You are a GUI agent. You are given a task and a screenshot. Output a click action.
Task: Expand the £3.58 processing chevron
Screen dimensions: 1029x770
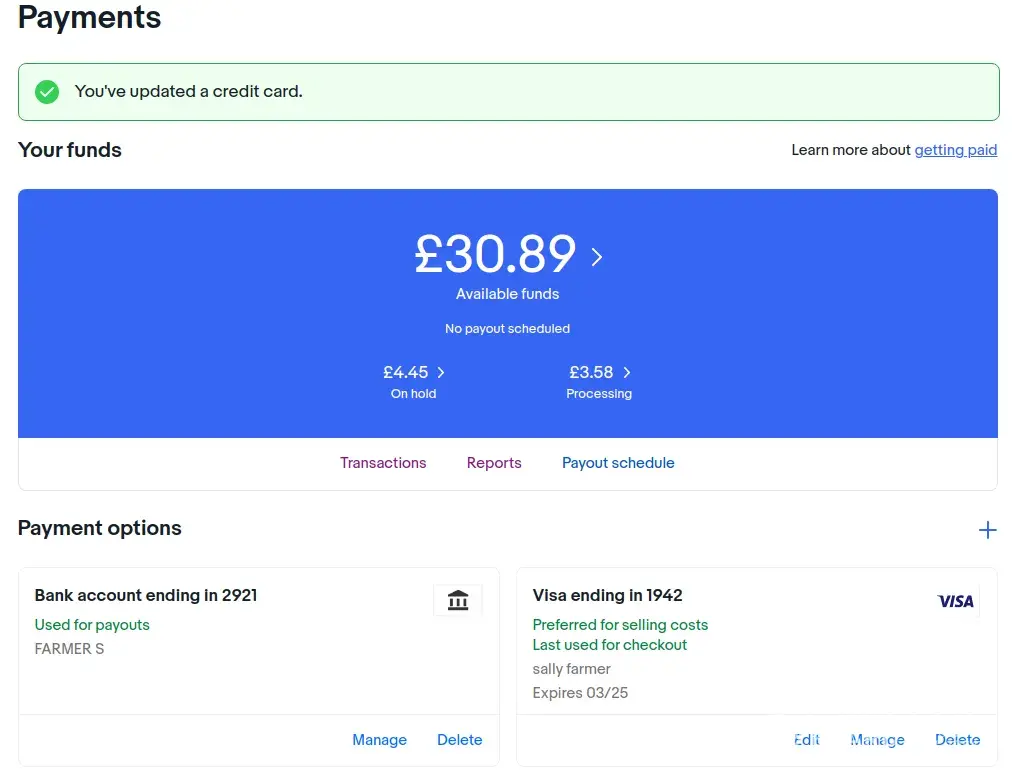point(627,373)
